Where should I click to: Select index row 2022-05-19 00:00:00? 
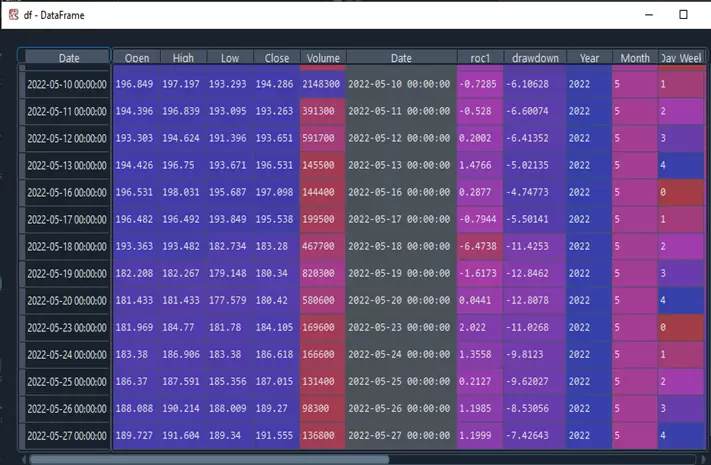65,273
